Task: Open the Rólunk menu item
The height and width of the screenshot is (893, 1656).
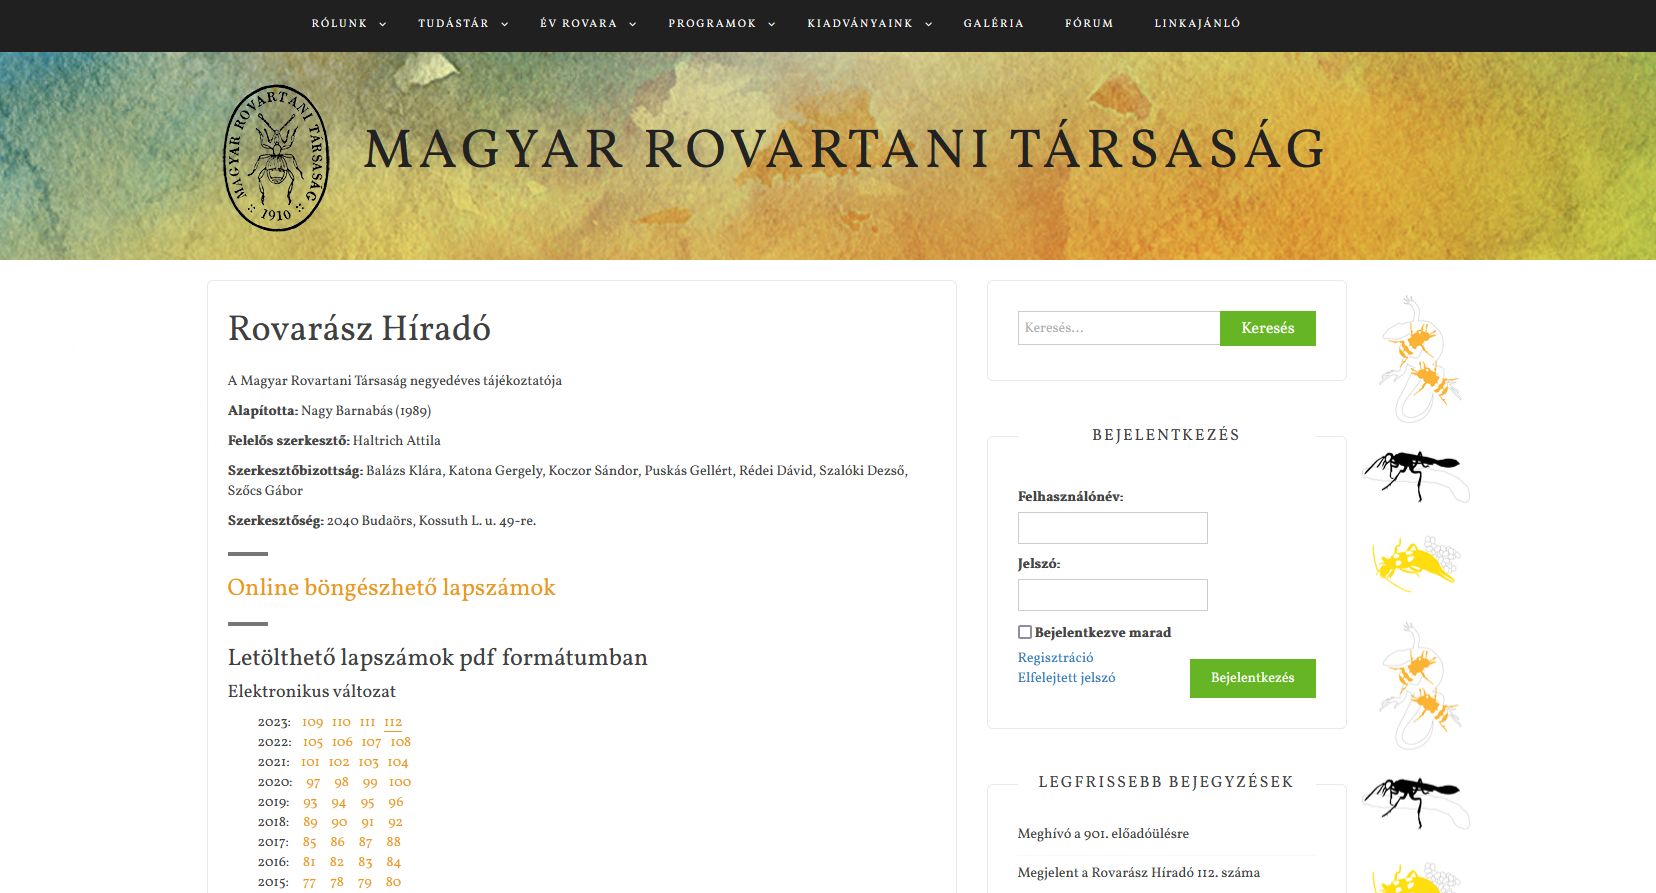Action: point(339,23)
